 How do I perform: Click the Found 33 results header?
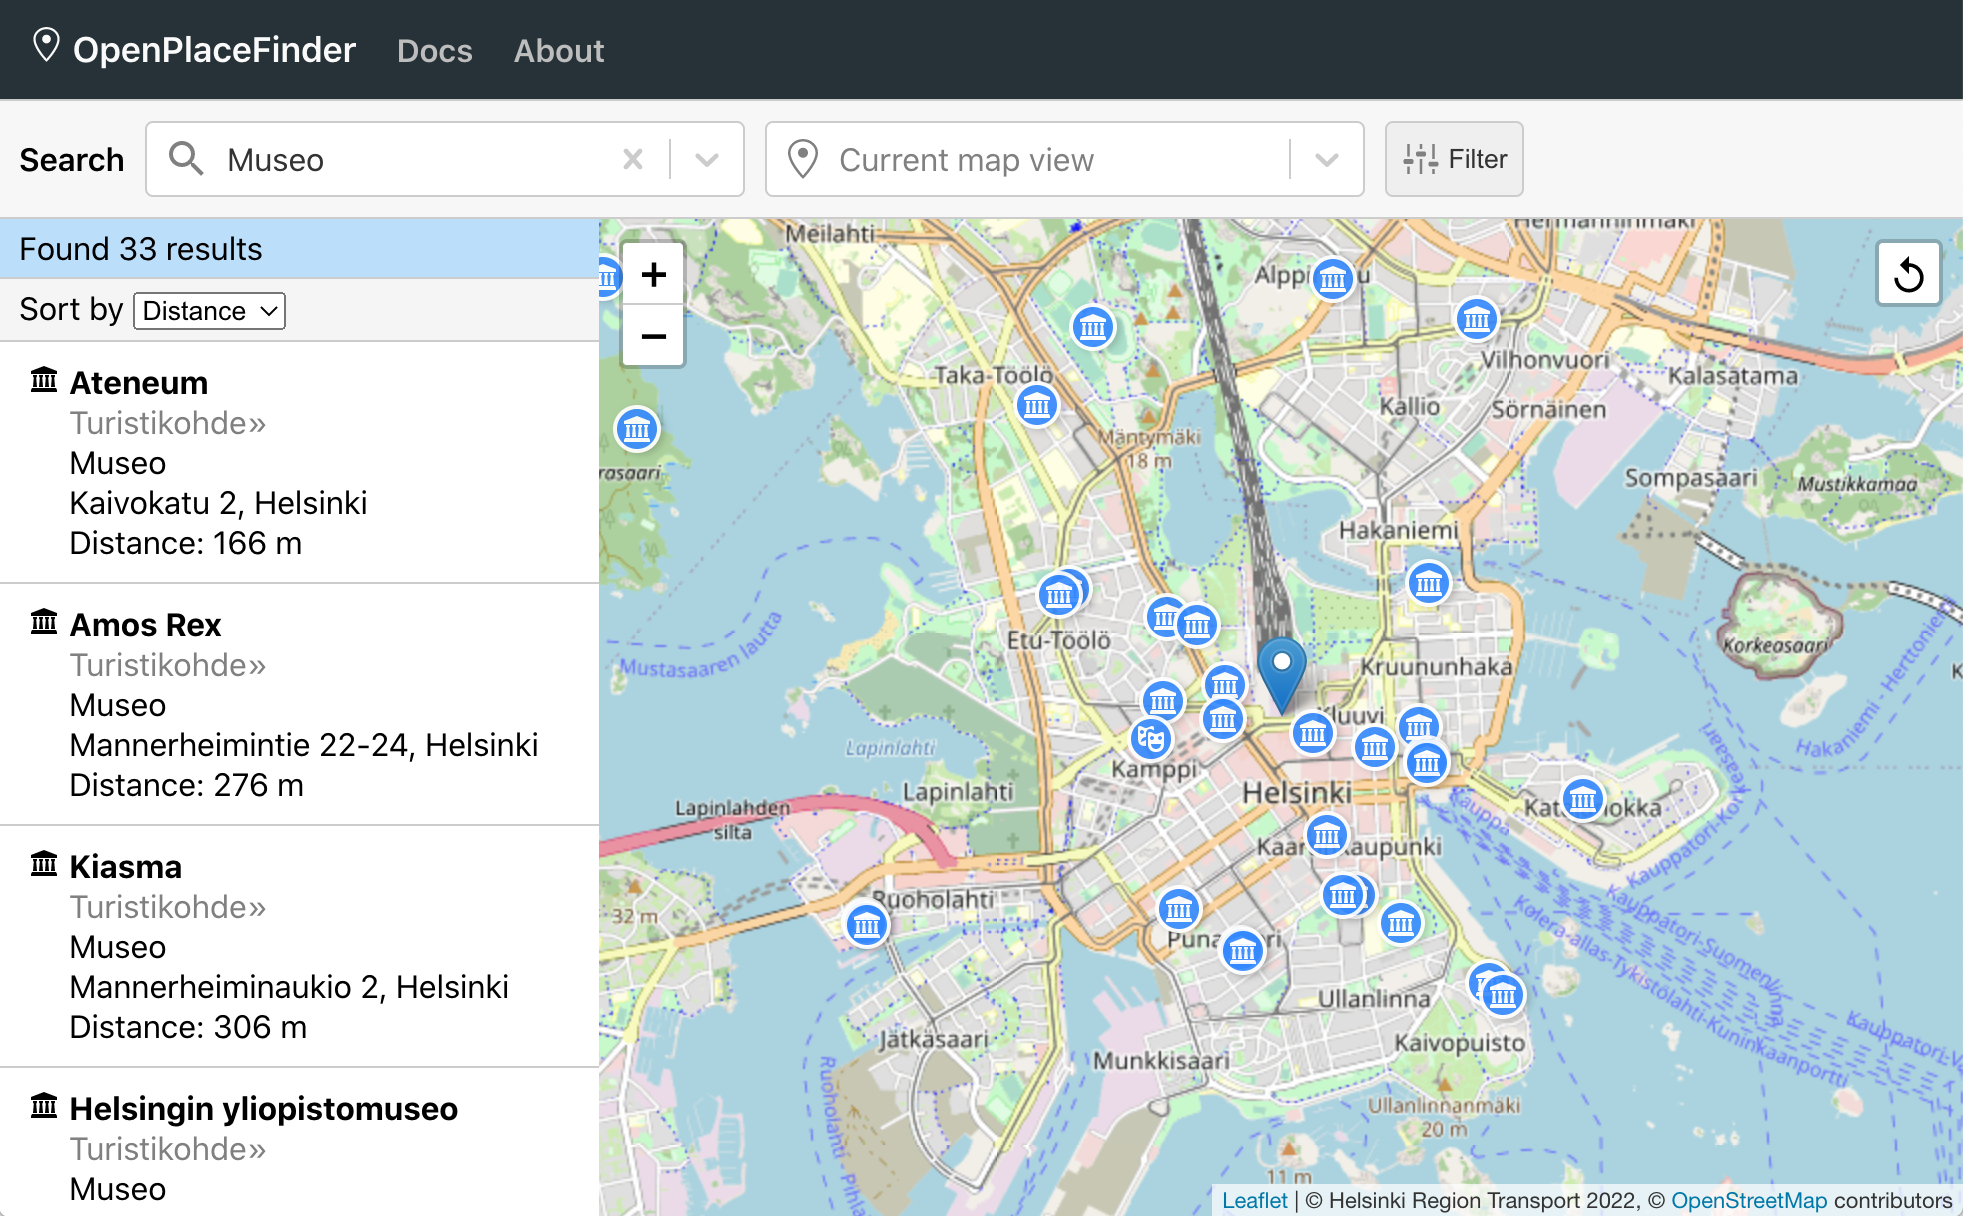(x=299, y=249)
